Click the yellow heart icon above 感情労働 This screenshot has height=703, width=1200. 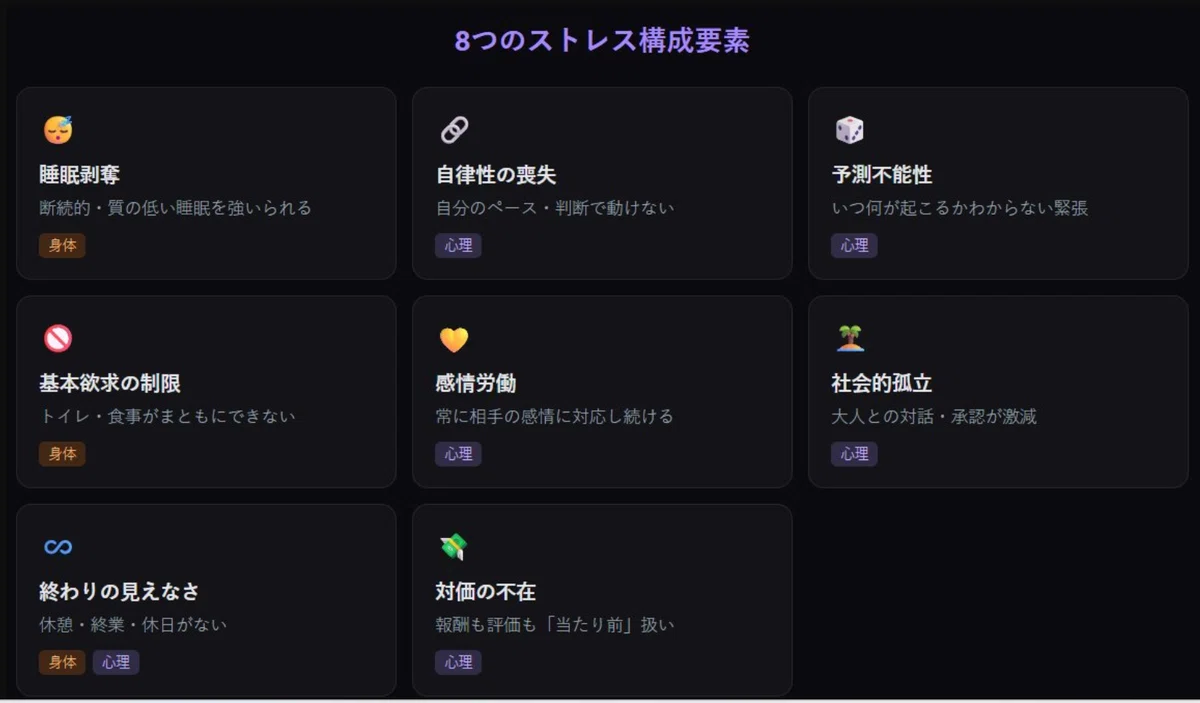(x=454, y=340)
